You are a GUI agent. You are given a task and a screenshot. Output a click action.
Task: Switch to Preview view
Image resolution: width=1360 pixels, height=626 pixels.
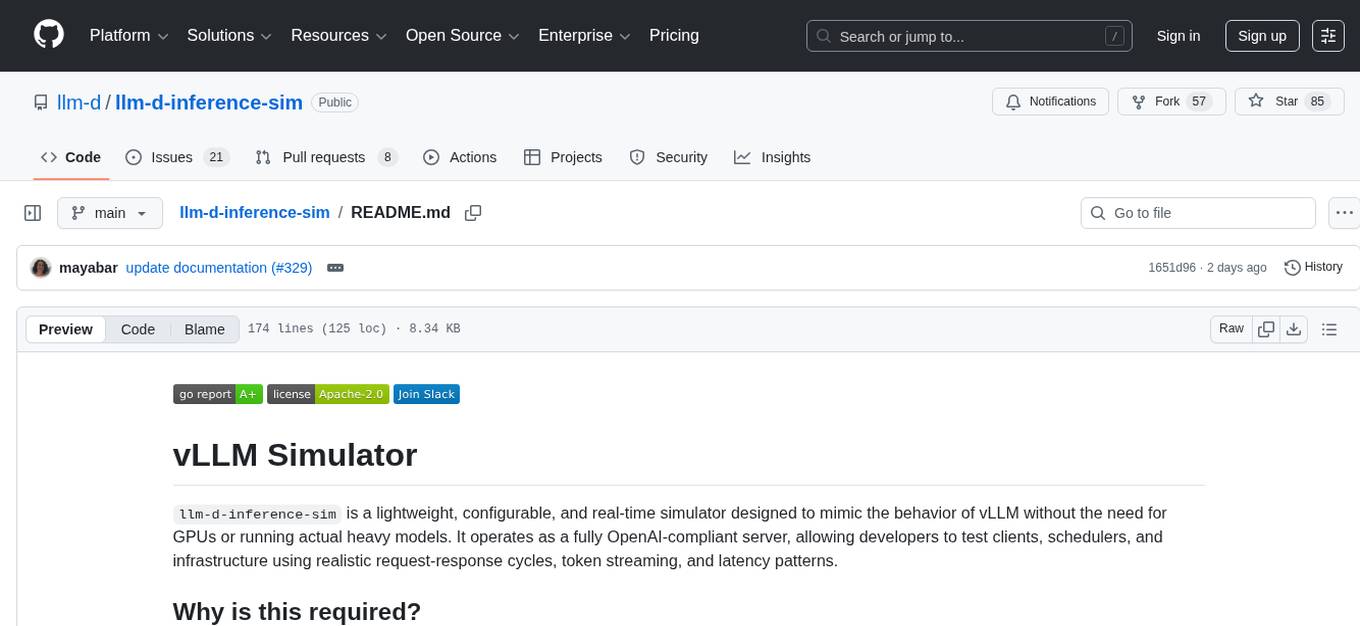(x=66, y=329)
